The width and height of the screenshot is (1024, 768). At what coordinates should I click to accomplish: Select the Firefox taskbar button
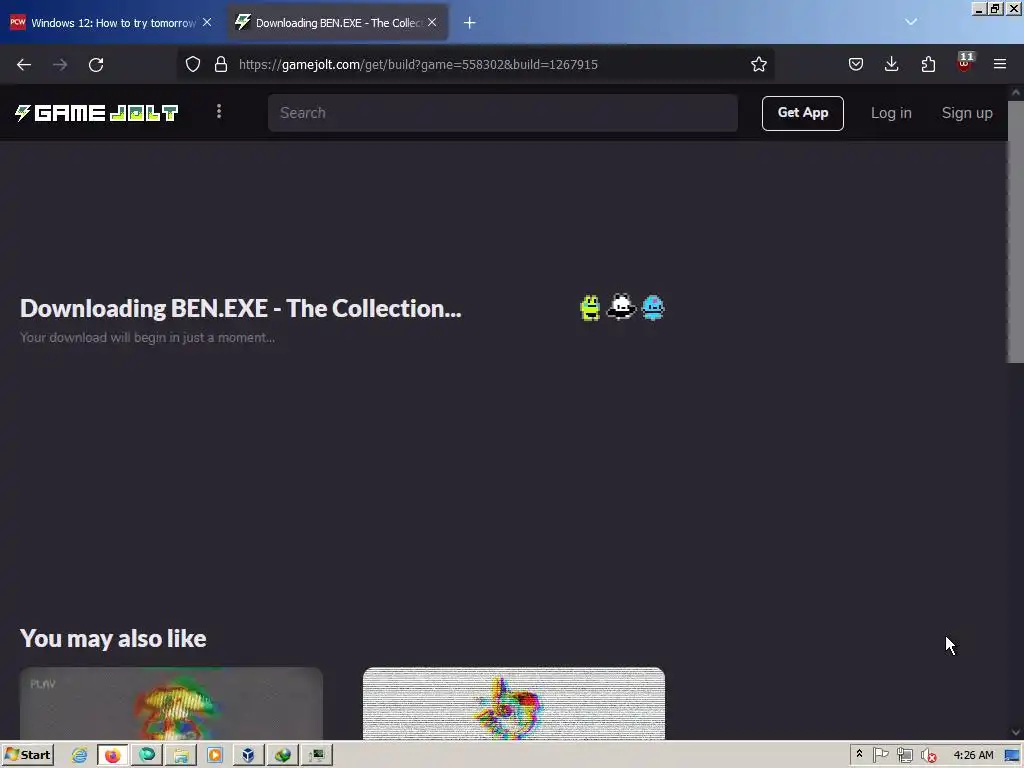[x=112, y=755]
